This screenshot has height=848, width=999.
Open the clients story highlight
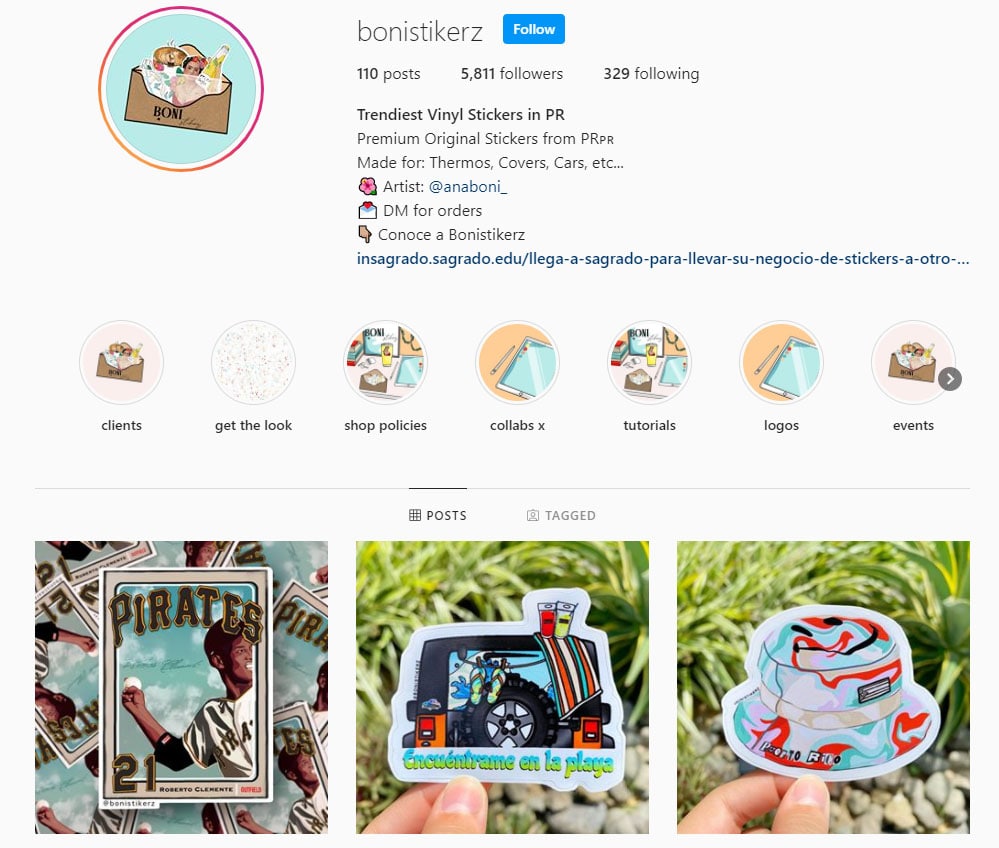121,363
